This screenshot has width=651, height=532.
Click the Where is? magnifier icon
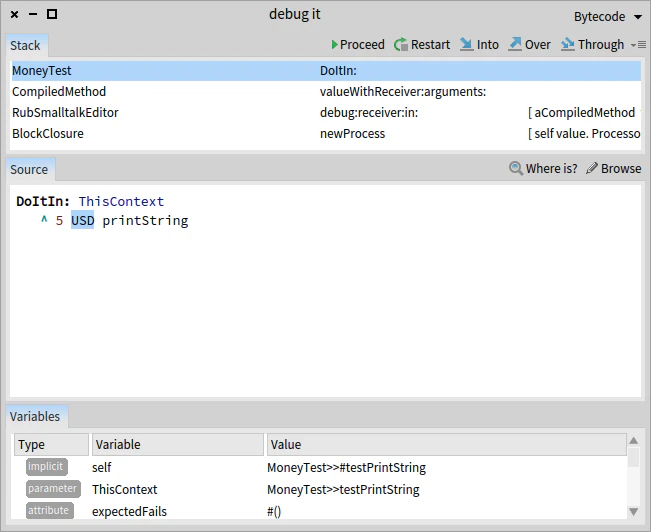coord(516,168)
